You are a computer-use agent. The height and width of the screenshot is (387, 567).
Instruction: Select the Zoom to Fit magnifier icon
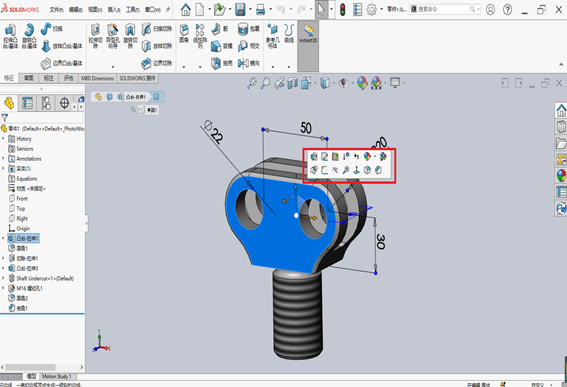(252, 83)
